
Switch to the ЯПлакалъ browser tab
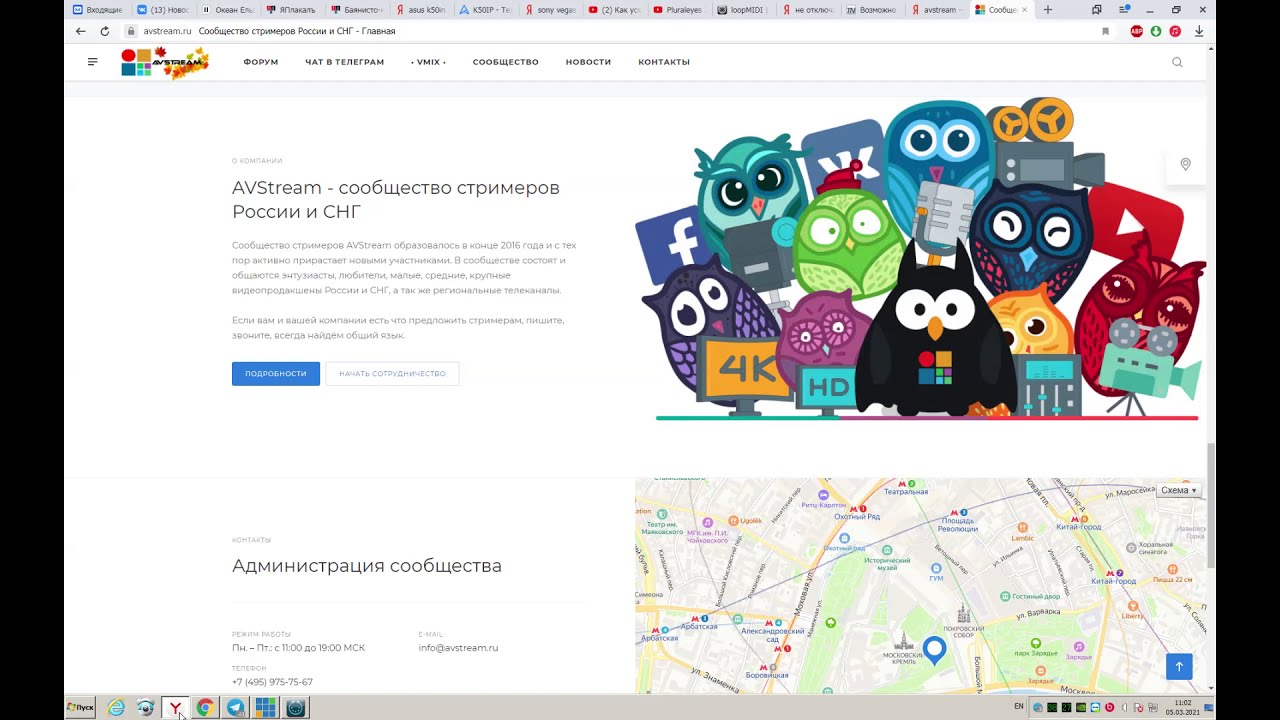(x=292, y=10)
